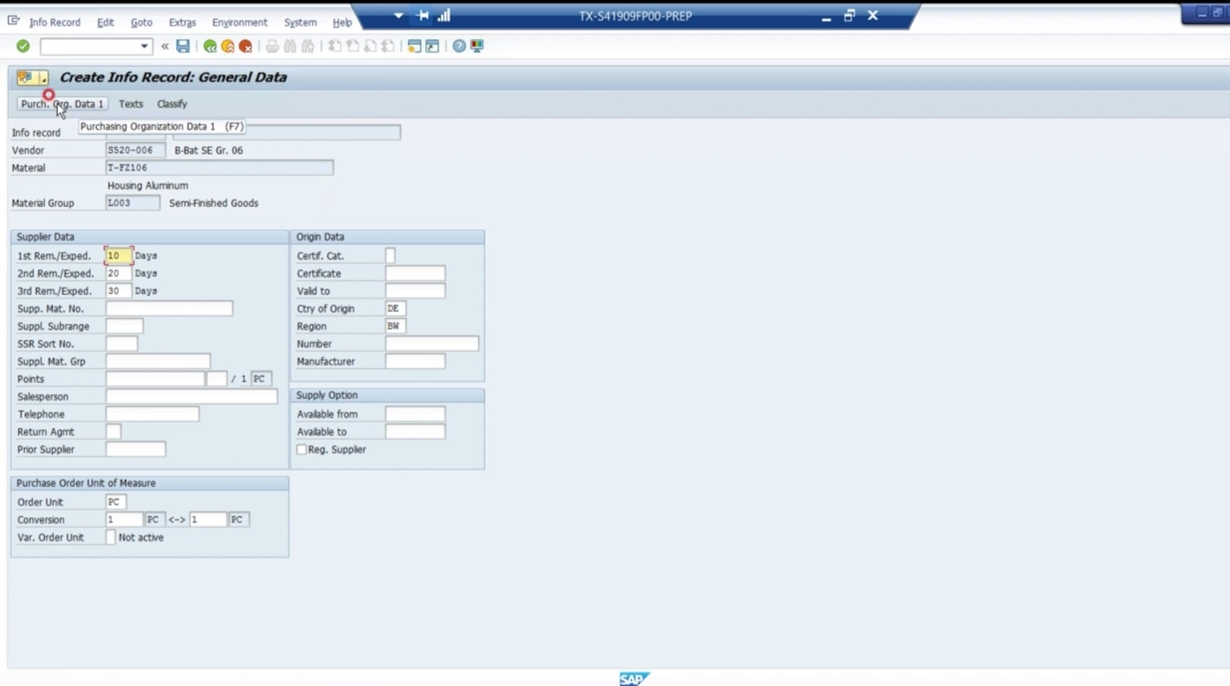Screen dimensions: 1230x686
Task: Click the Valid to field
Action: (415, 291)
